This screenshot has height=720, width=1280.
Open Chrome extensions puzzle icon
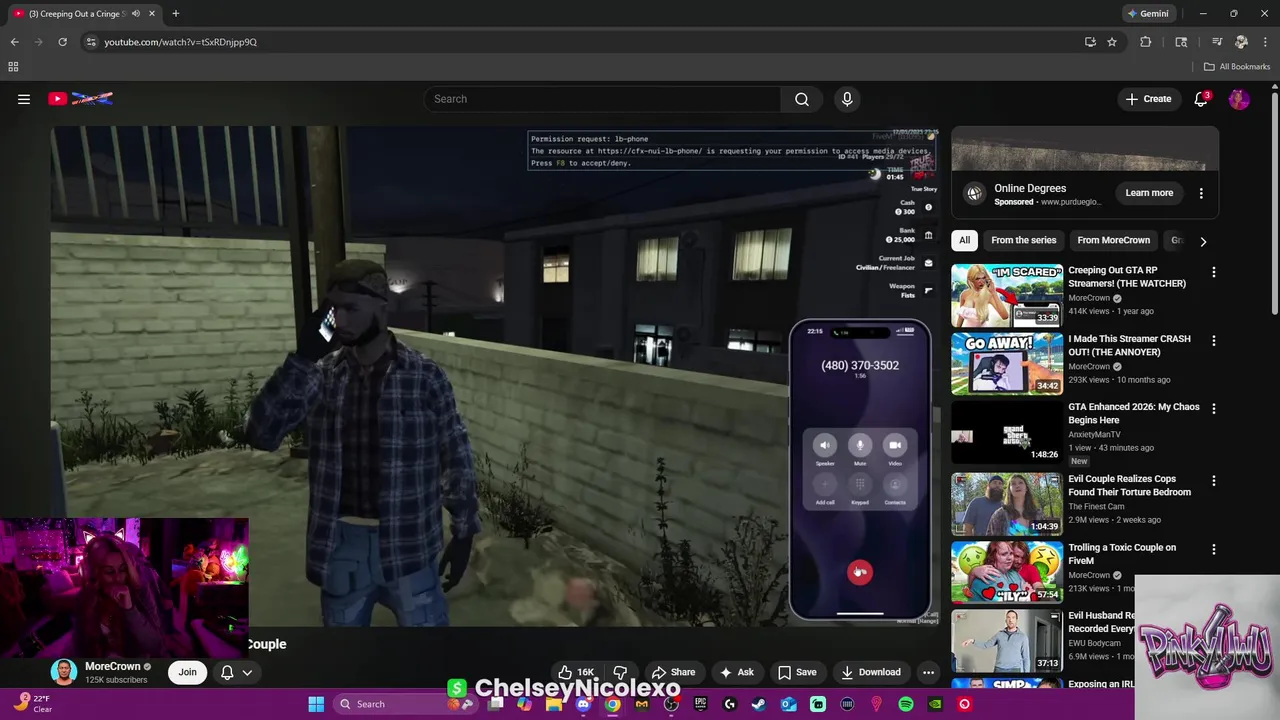click(1146, 42)
